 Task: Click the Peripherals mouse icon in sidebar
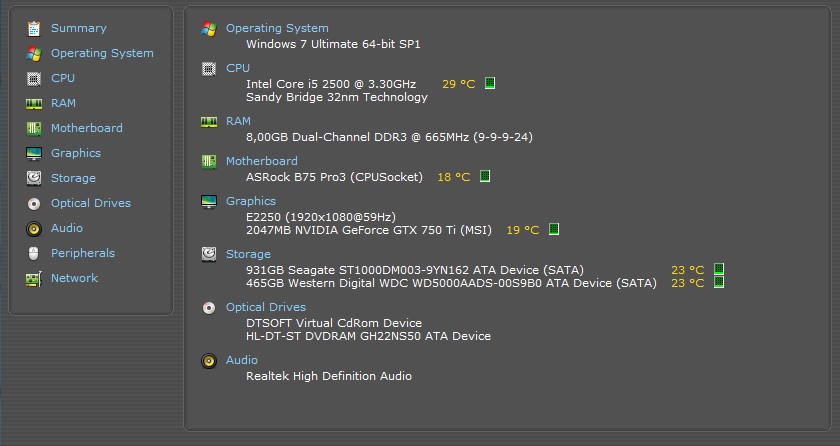tap(34, 253)
